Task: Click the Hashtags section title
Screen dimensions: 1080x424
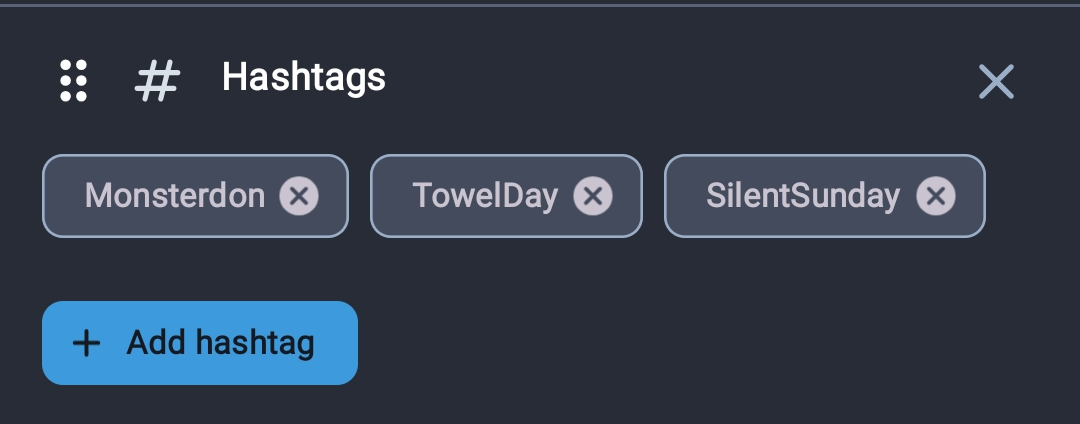Action: click(304, 77)
